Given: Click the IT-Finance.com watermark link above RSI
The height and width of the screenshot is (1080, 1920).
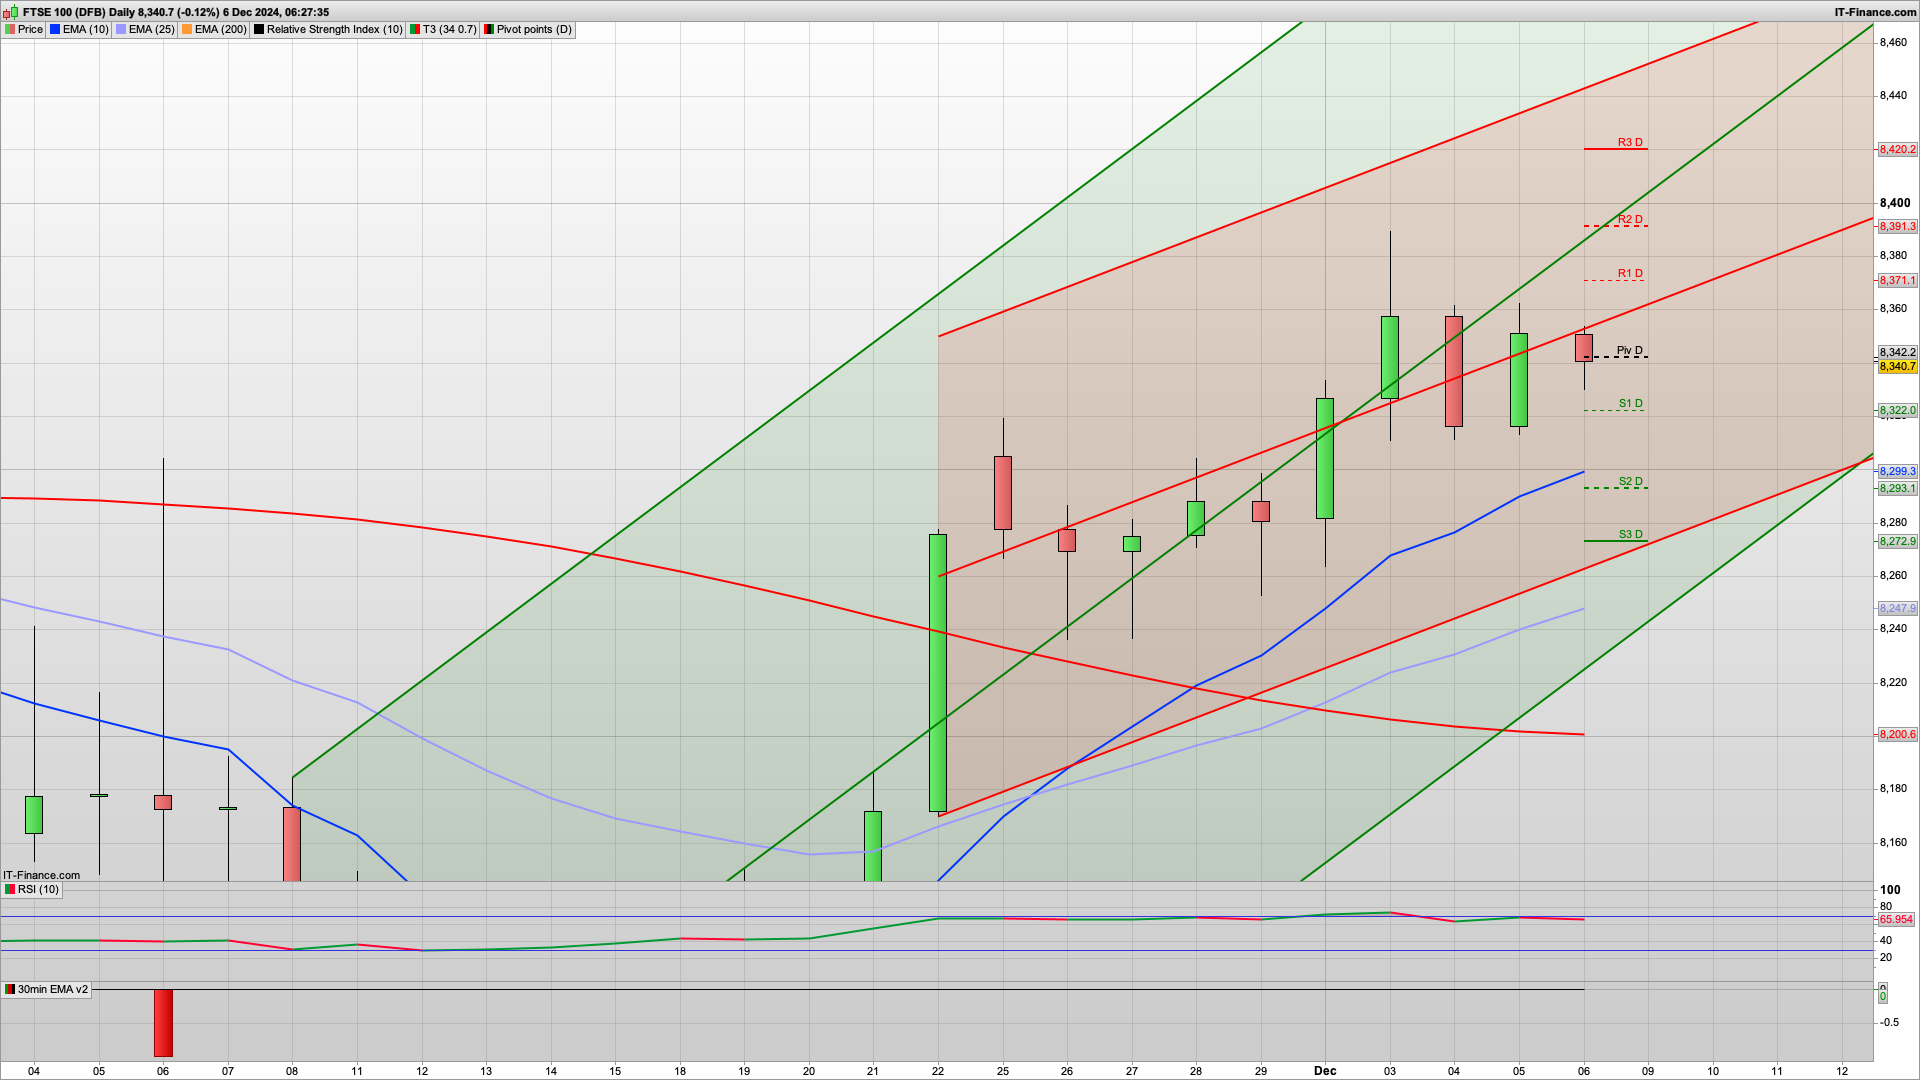Looking at the screenshot, I should [x=41, y=875].
